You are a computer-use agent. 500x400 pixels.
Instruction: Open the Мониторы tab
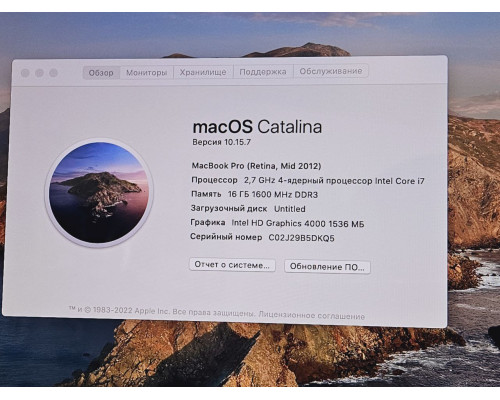(147, 73)
